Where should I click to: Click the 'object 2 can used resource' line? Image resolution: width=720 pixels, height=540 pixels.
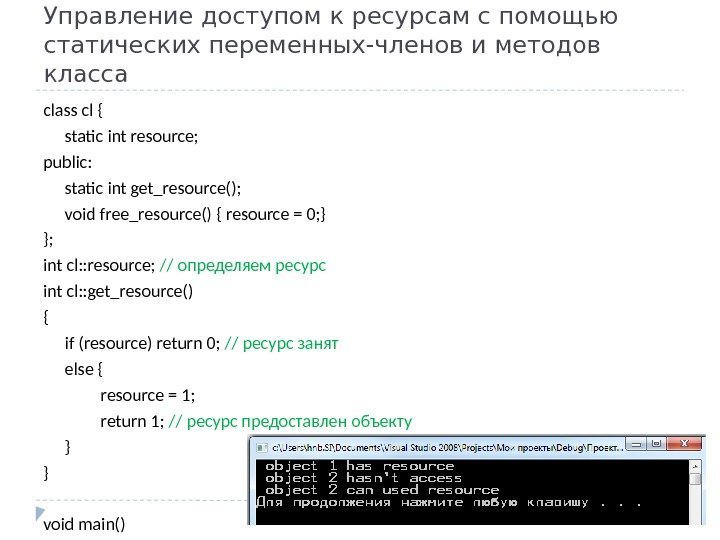(x=382, y=490)
